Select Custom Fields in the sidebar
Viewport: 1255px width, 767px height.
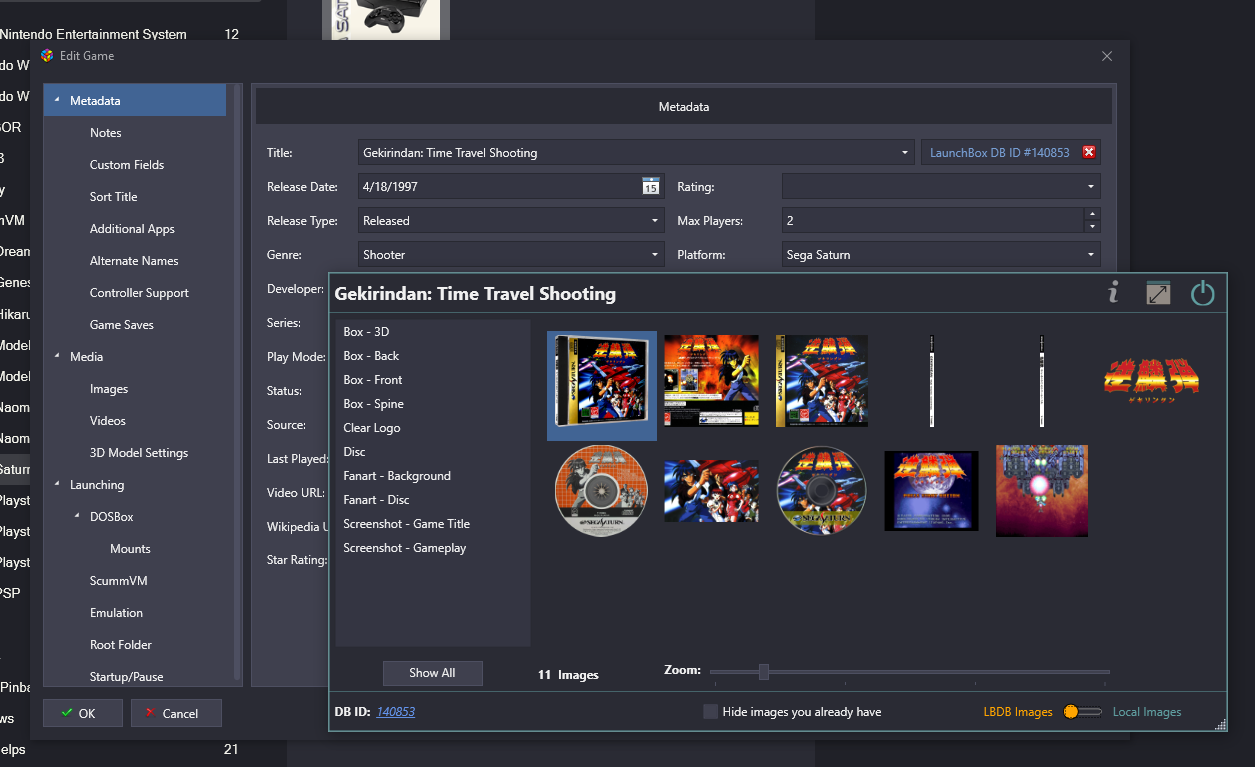click(x=127, y=165)
